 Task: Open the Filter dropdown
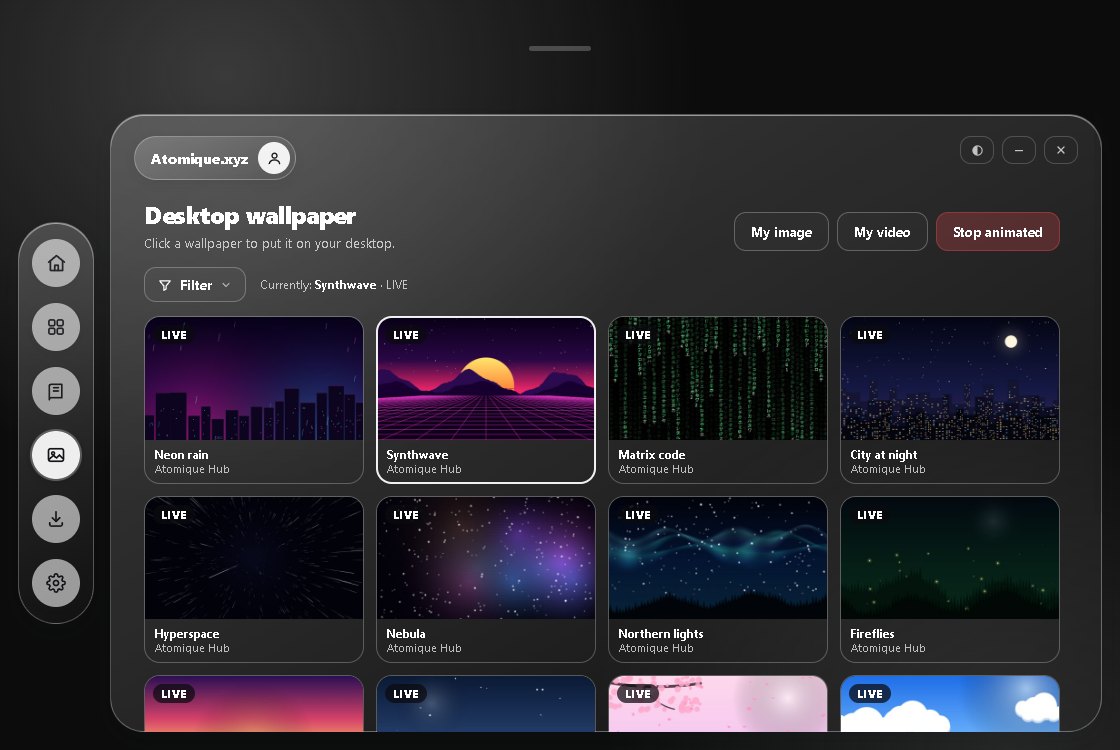pyautogui.click(x=195, y=285)
